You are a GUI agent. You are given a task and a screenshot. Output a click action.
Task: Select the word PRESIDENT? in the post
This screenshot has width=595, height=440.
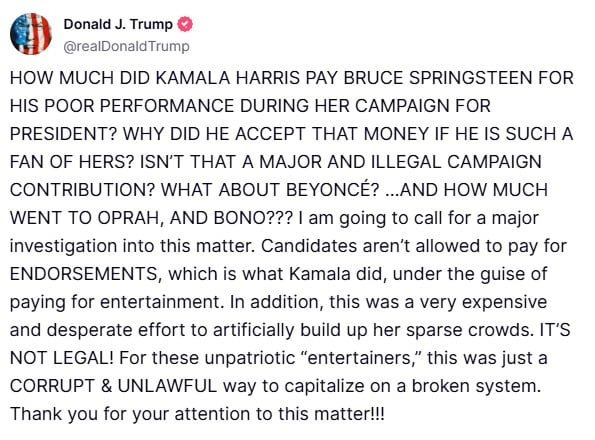[63, 134]
